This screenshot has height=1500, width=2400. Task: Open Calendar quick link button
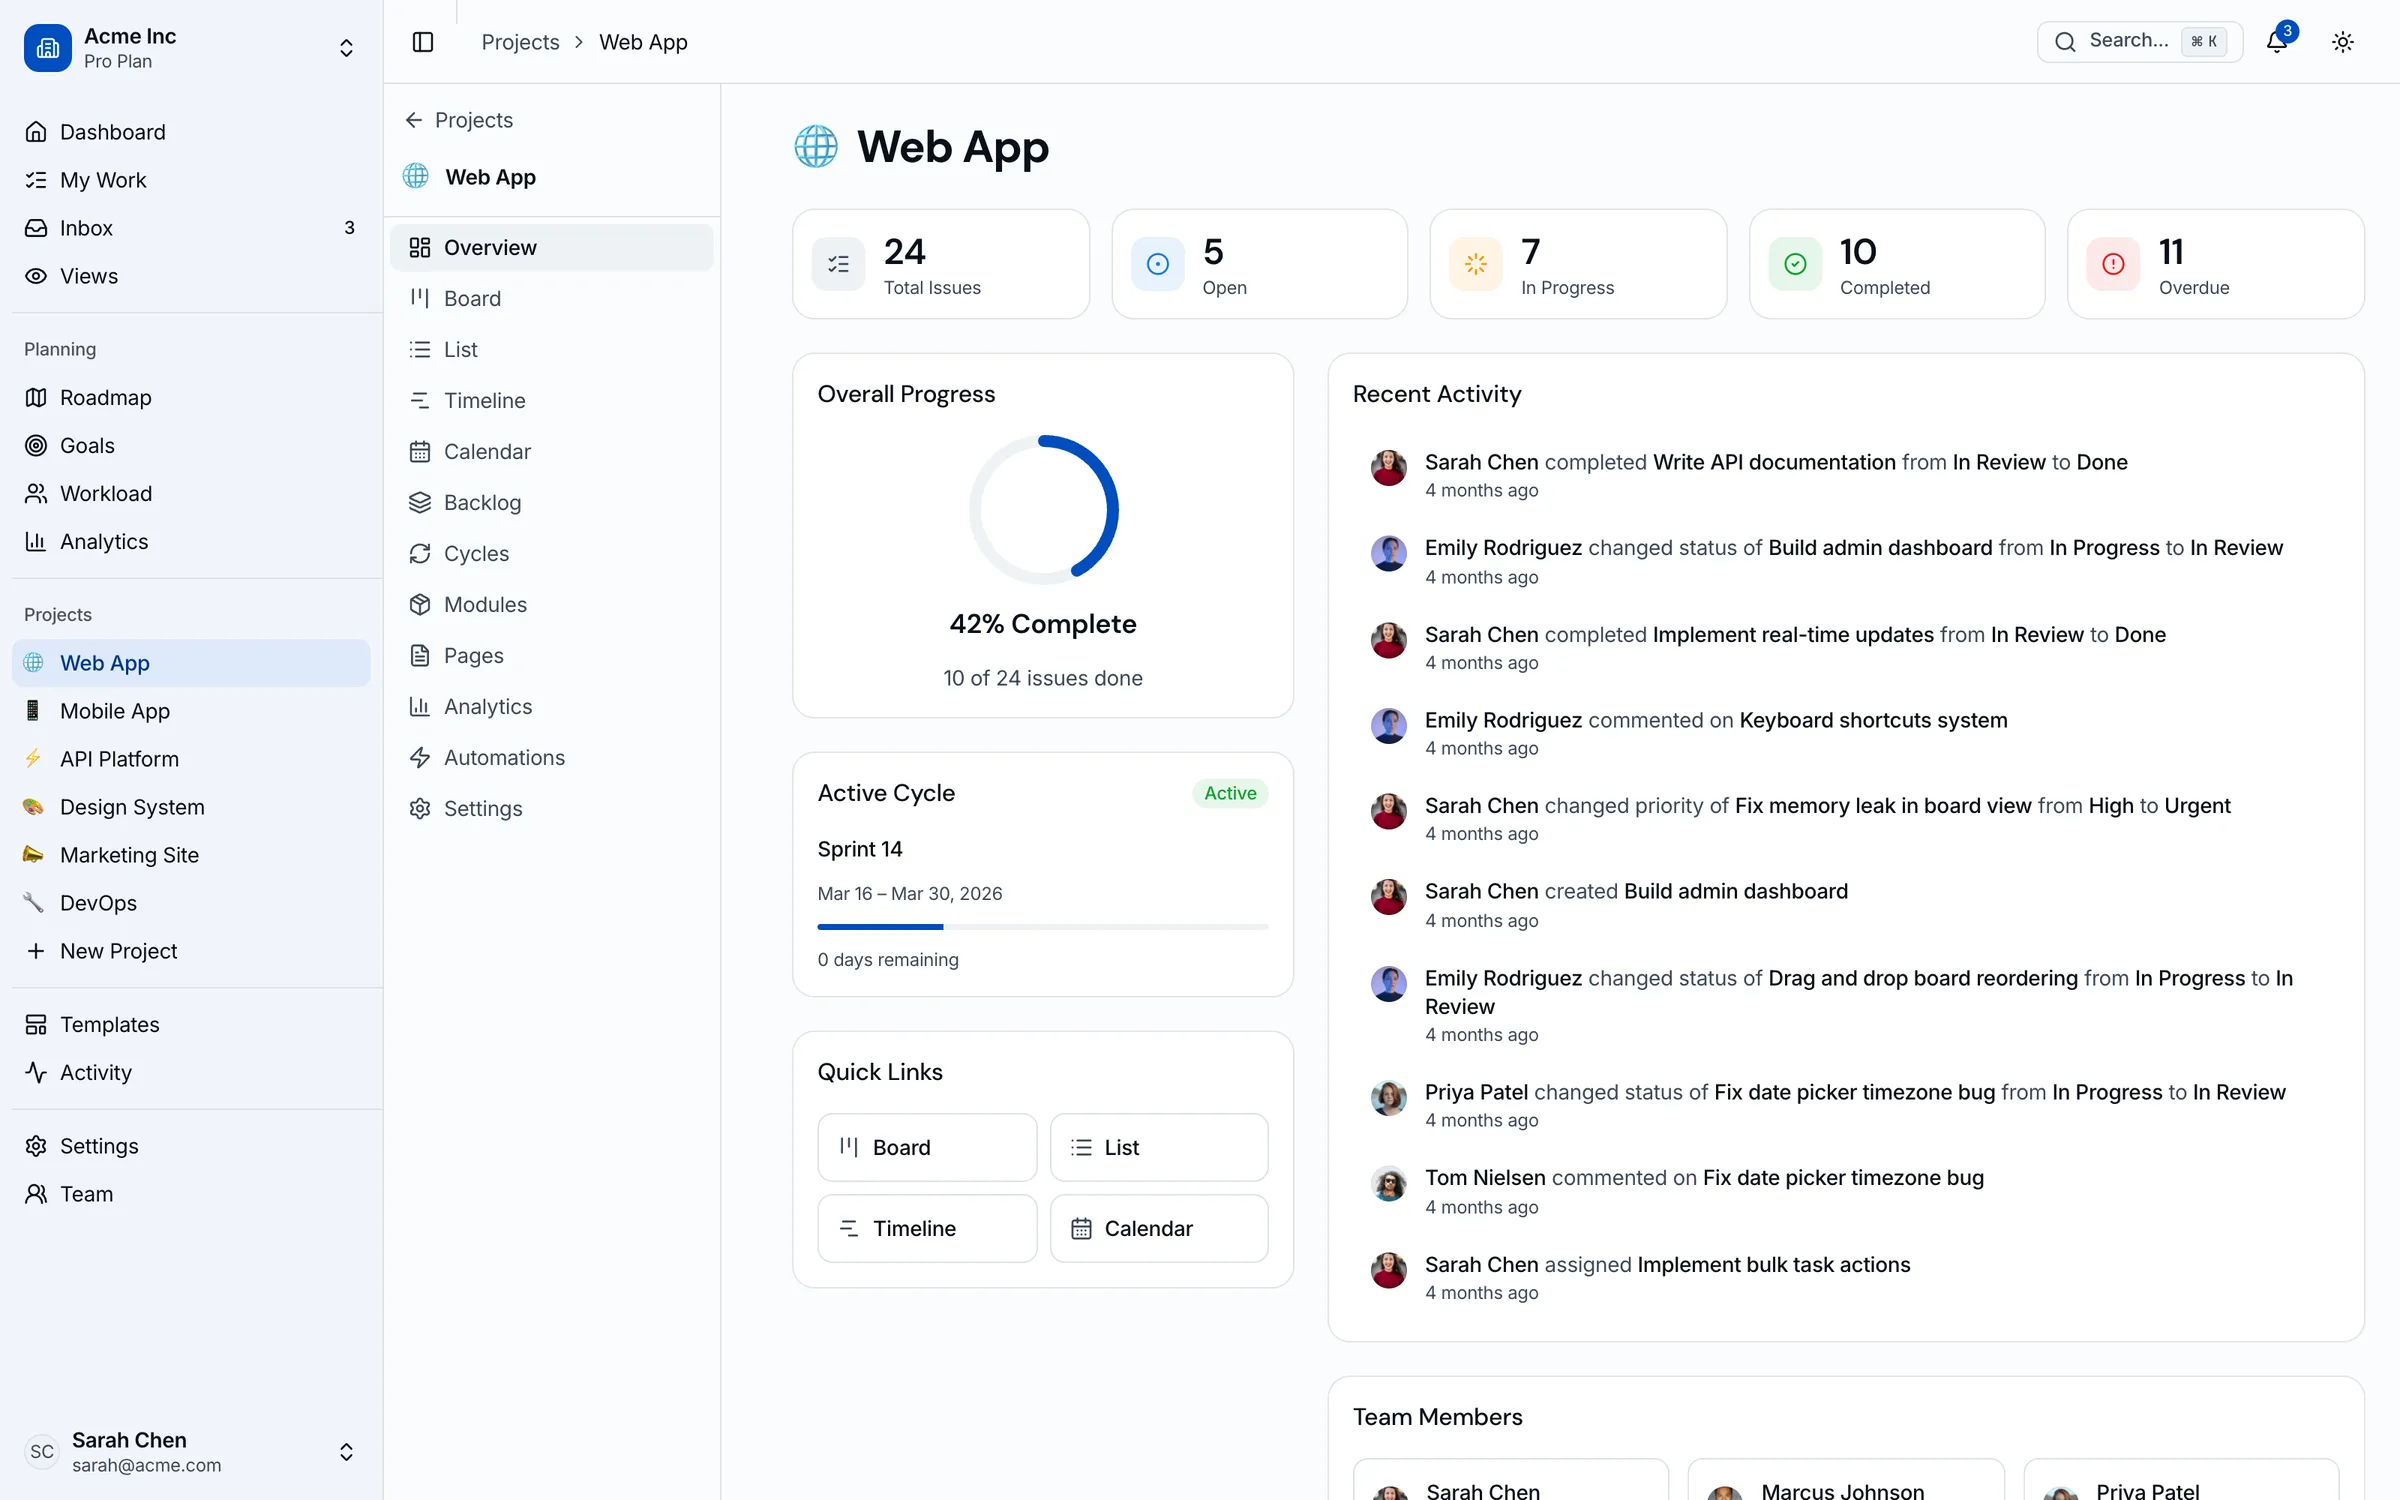click(x=1159, y=1228)
